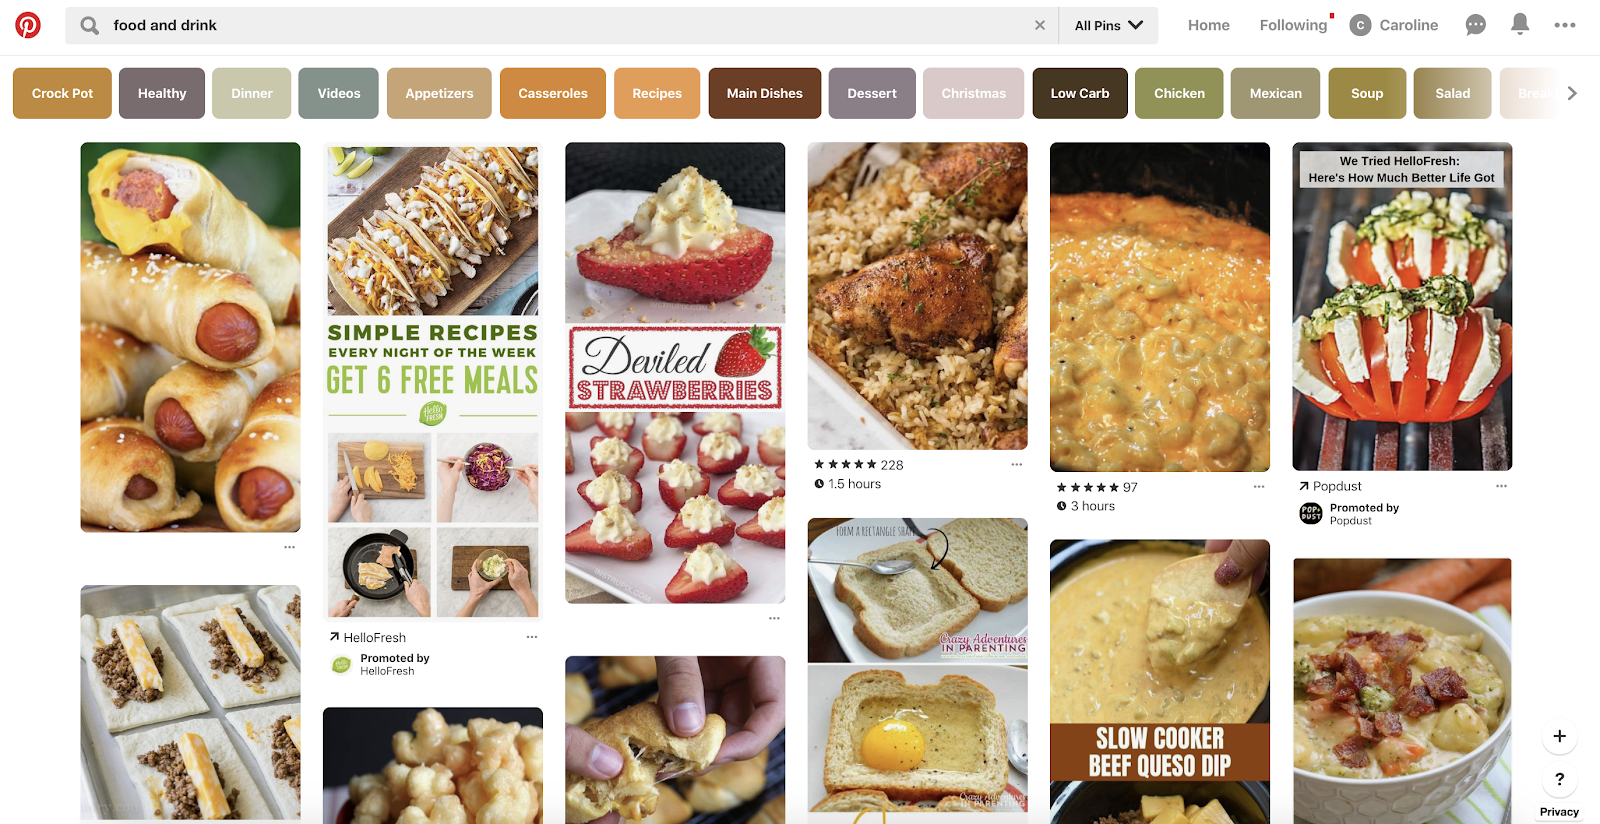Select the Low Carb category chip
This screenshot has width=1600, height=824.
(x=1080, y=93)
